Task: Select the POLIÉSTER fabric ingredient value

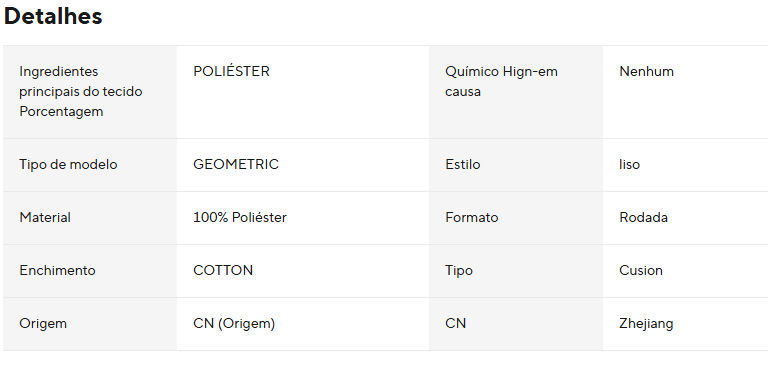Action: pyautogui.click(x=231, y=72)
